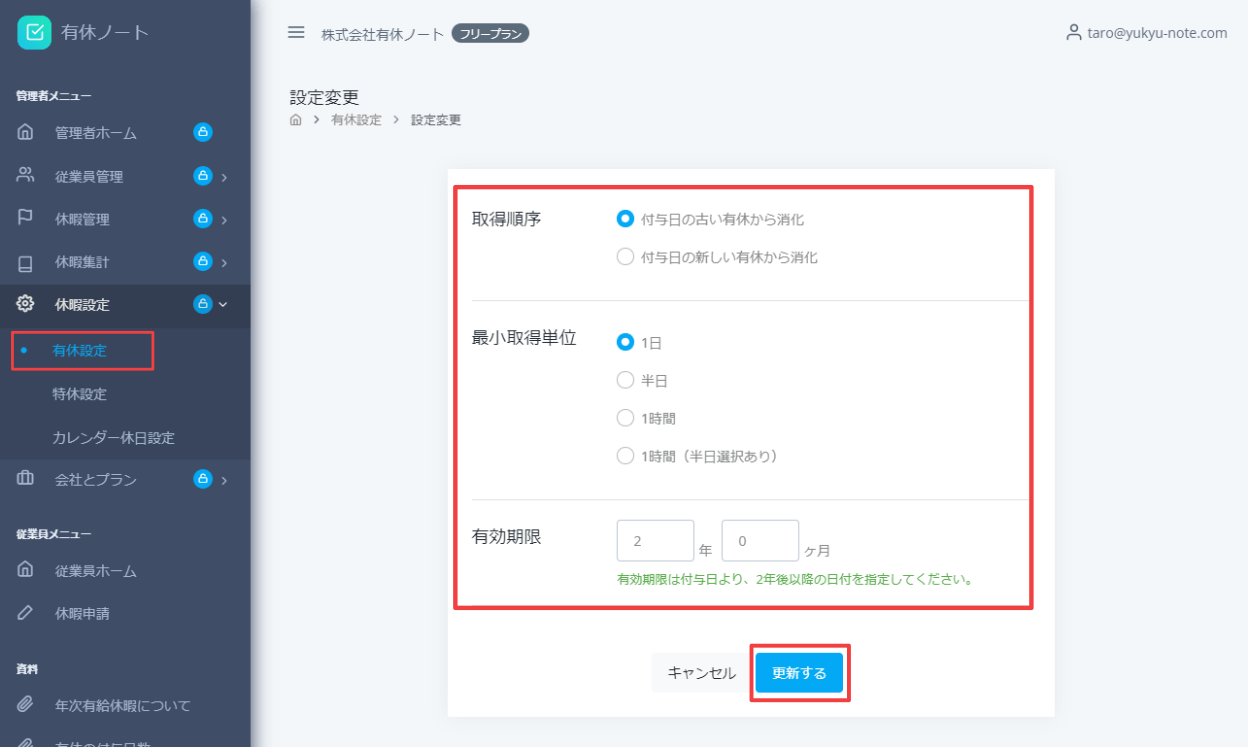Image resolution: width=1248 pixels, height=747 pixels.
Task: Click the 年 expiration input field
Action: (x=655, y=540)
